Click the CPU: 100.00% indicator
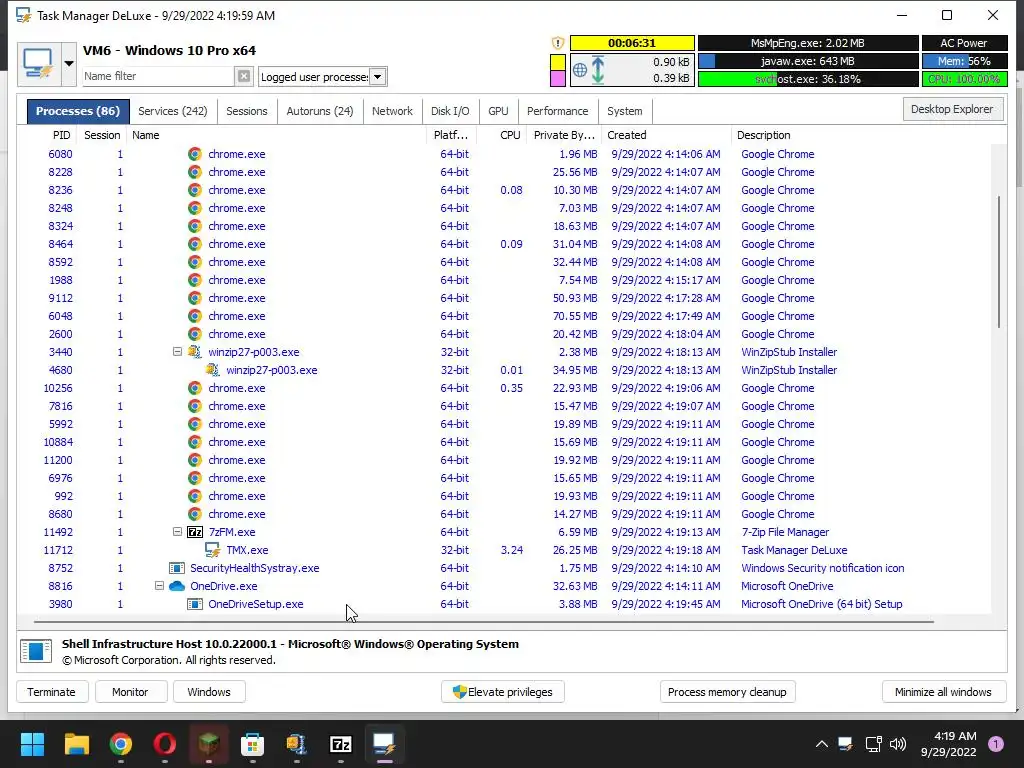Image resolution: width=1024 pixels, height=768 pixels. pos(964,79)
